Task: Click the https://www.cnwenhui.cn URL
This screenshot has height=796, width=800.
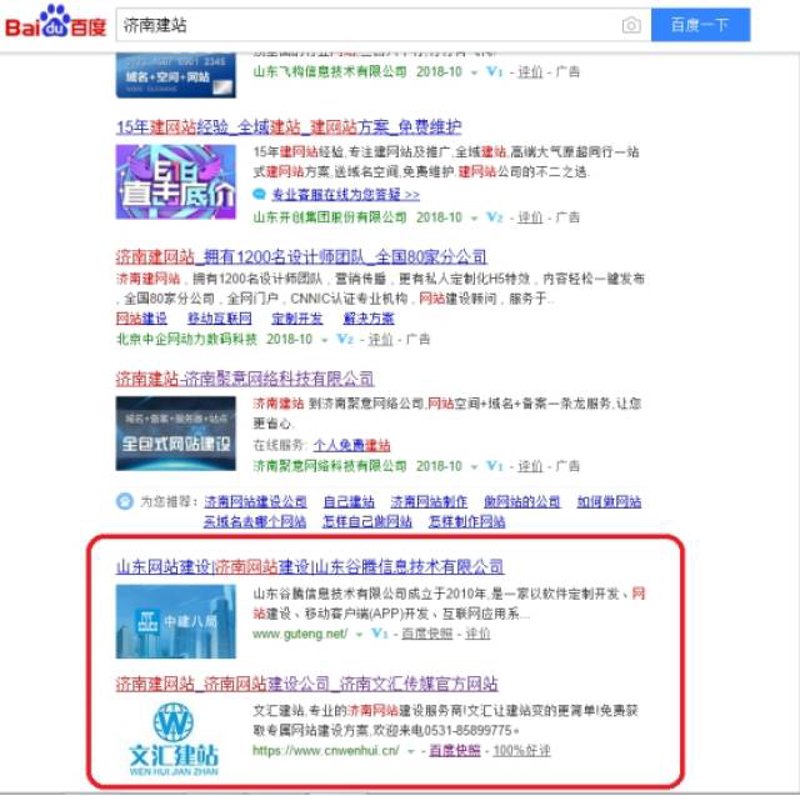Action: tap(326, 751)
